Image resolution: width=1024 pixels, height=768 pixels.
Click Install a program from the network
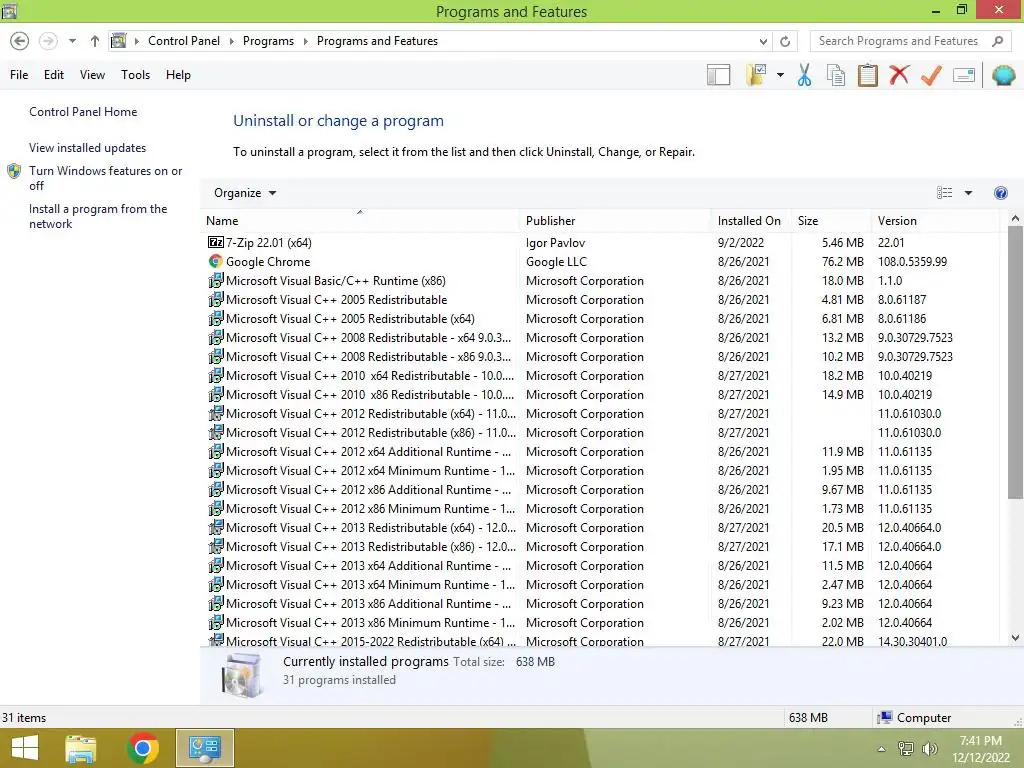pyautogui.click(x=98, y=216)
